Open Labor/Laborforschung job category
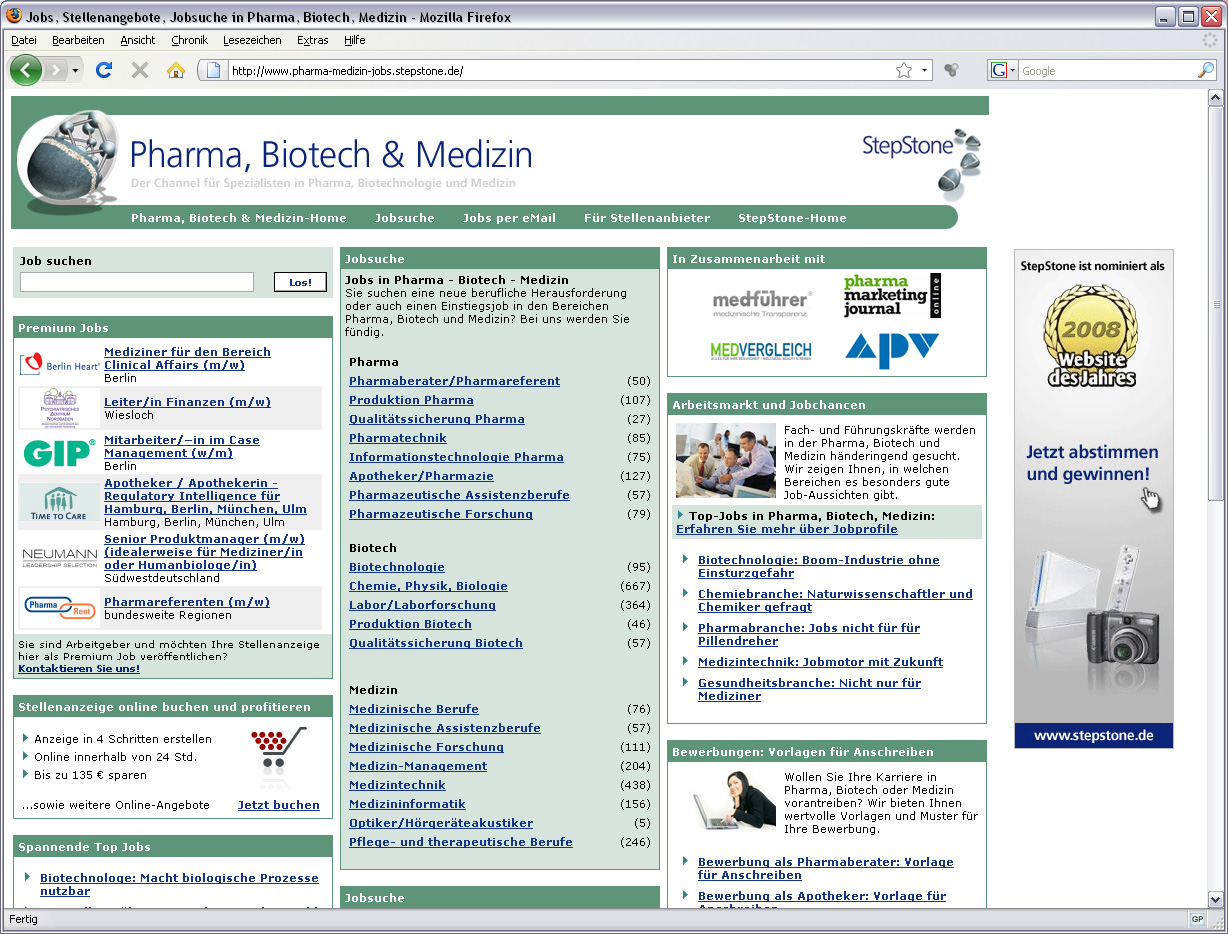Viewport: 1228px width, 934px height. (x=422, y=605)
